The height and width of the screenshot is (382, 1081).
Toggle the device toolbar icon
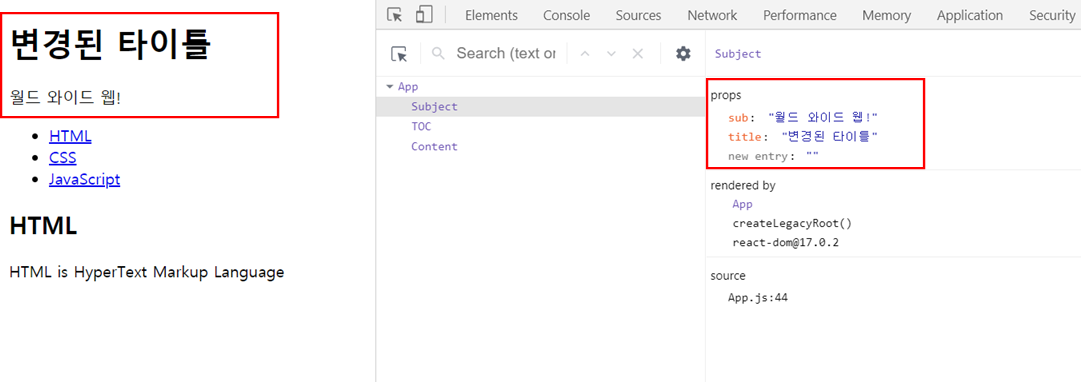click(x=424, y=14)
